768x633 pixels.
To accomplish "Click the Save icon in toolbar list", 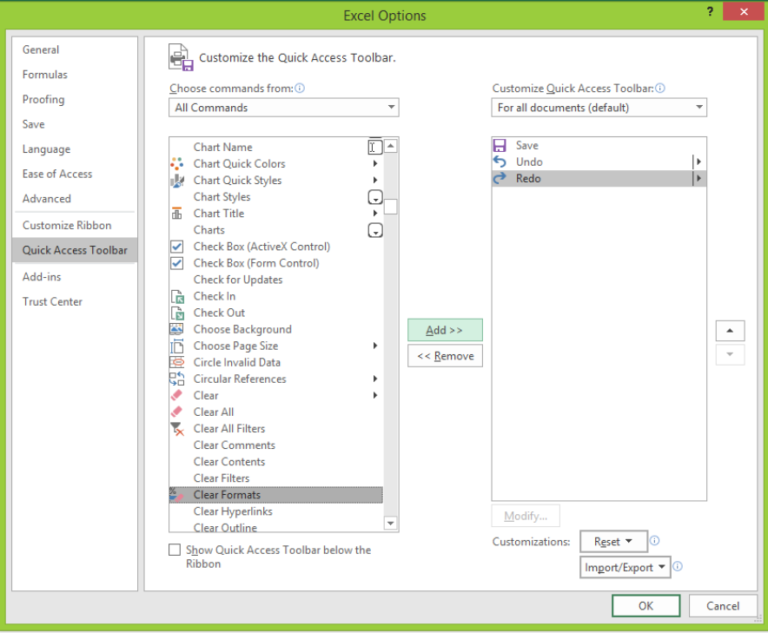I will click(x=500, y=146).
